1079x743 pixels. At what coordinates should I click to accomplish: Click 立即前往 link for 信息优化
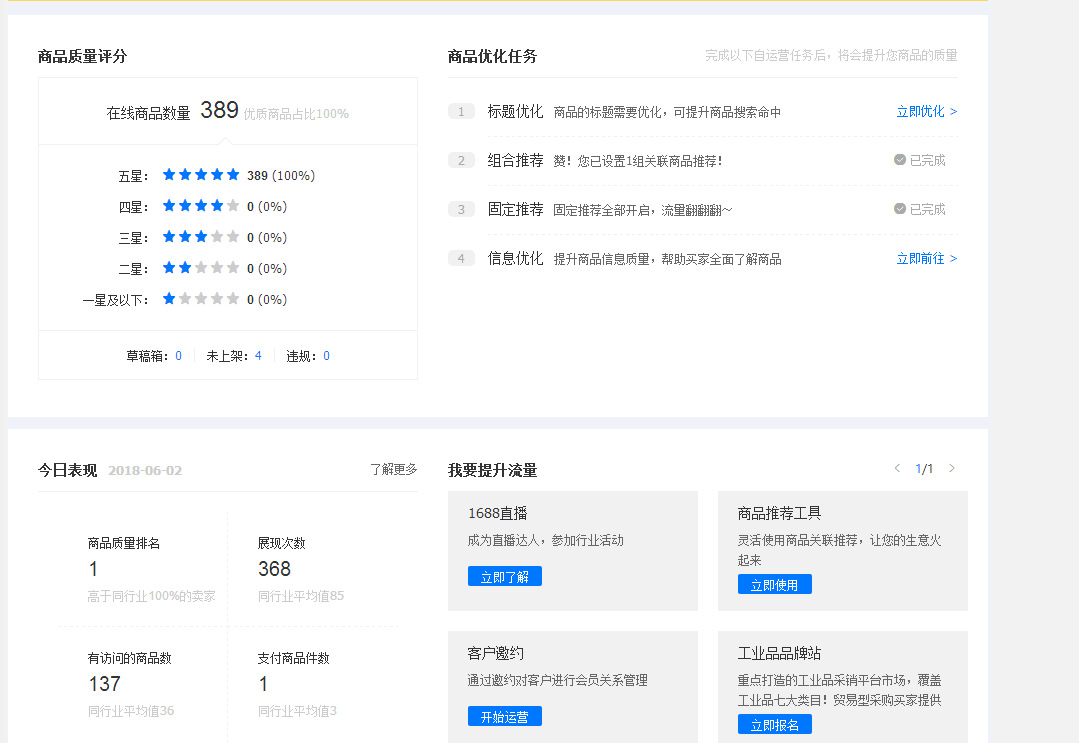click(926, 259)
